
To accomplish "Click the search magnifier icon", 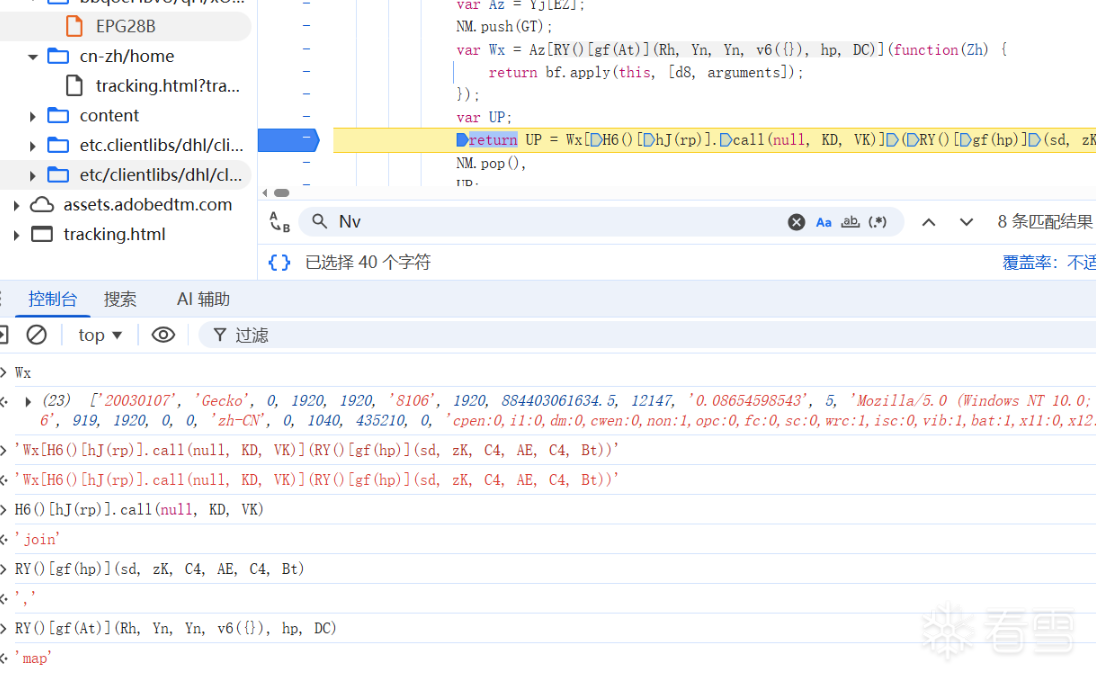I will click(319, 221).
